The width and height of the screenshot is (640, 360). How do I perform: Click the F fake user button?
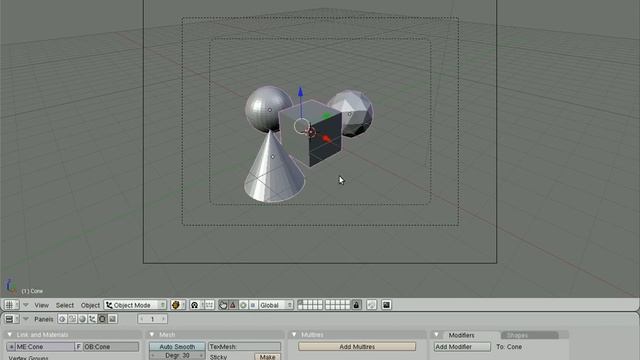[x=78, y=347]
